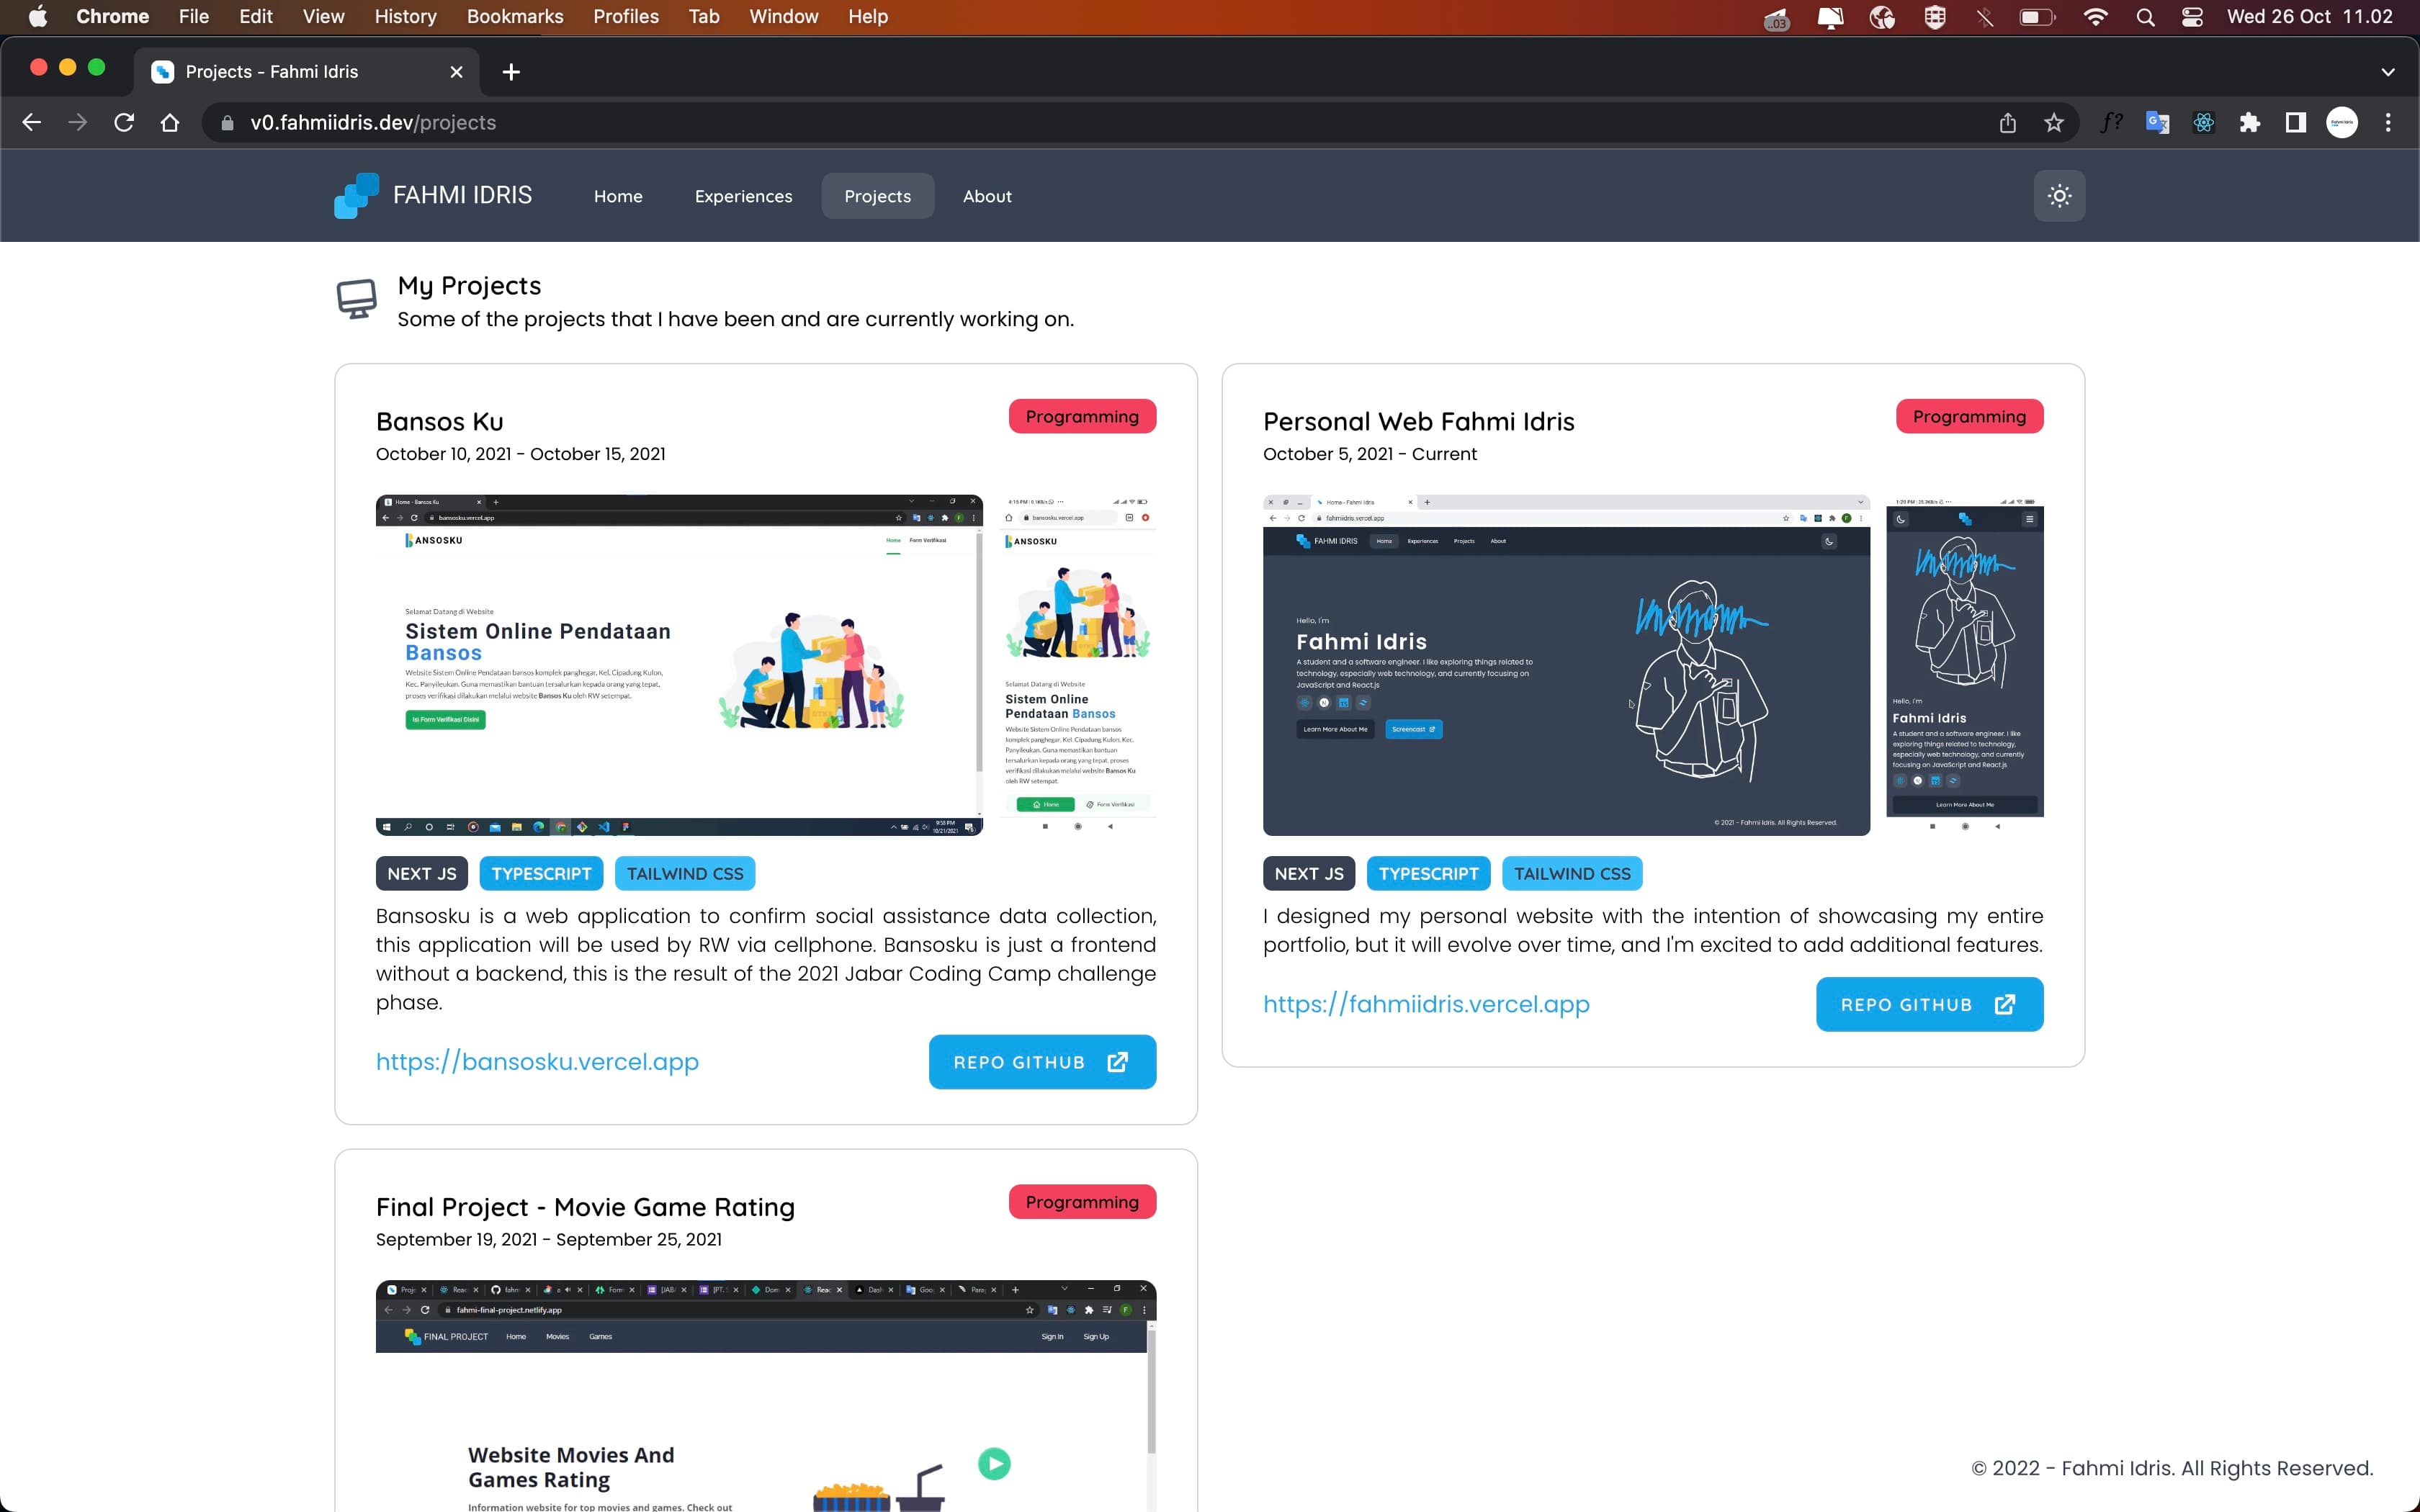Click the battery status icon

2037,17
